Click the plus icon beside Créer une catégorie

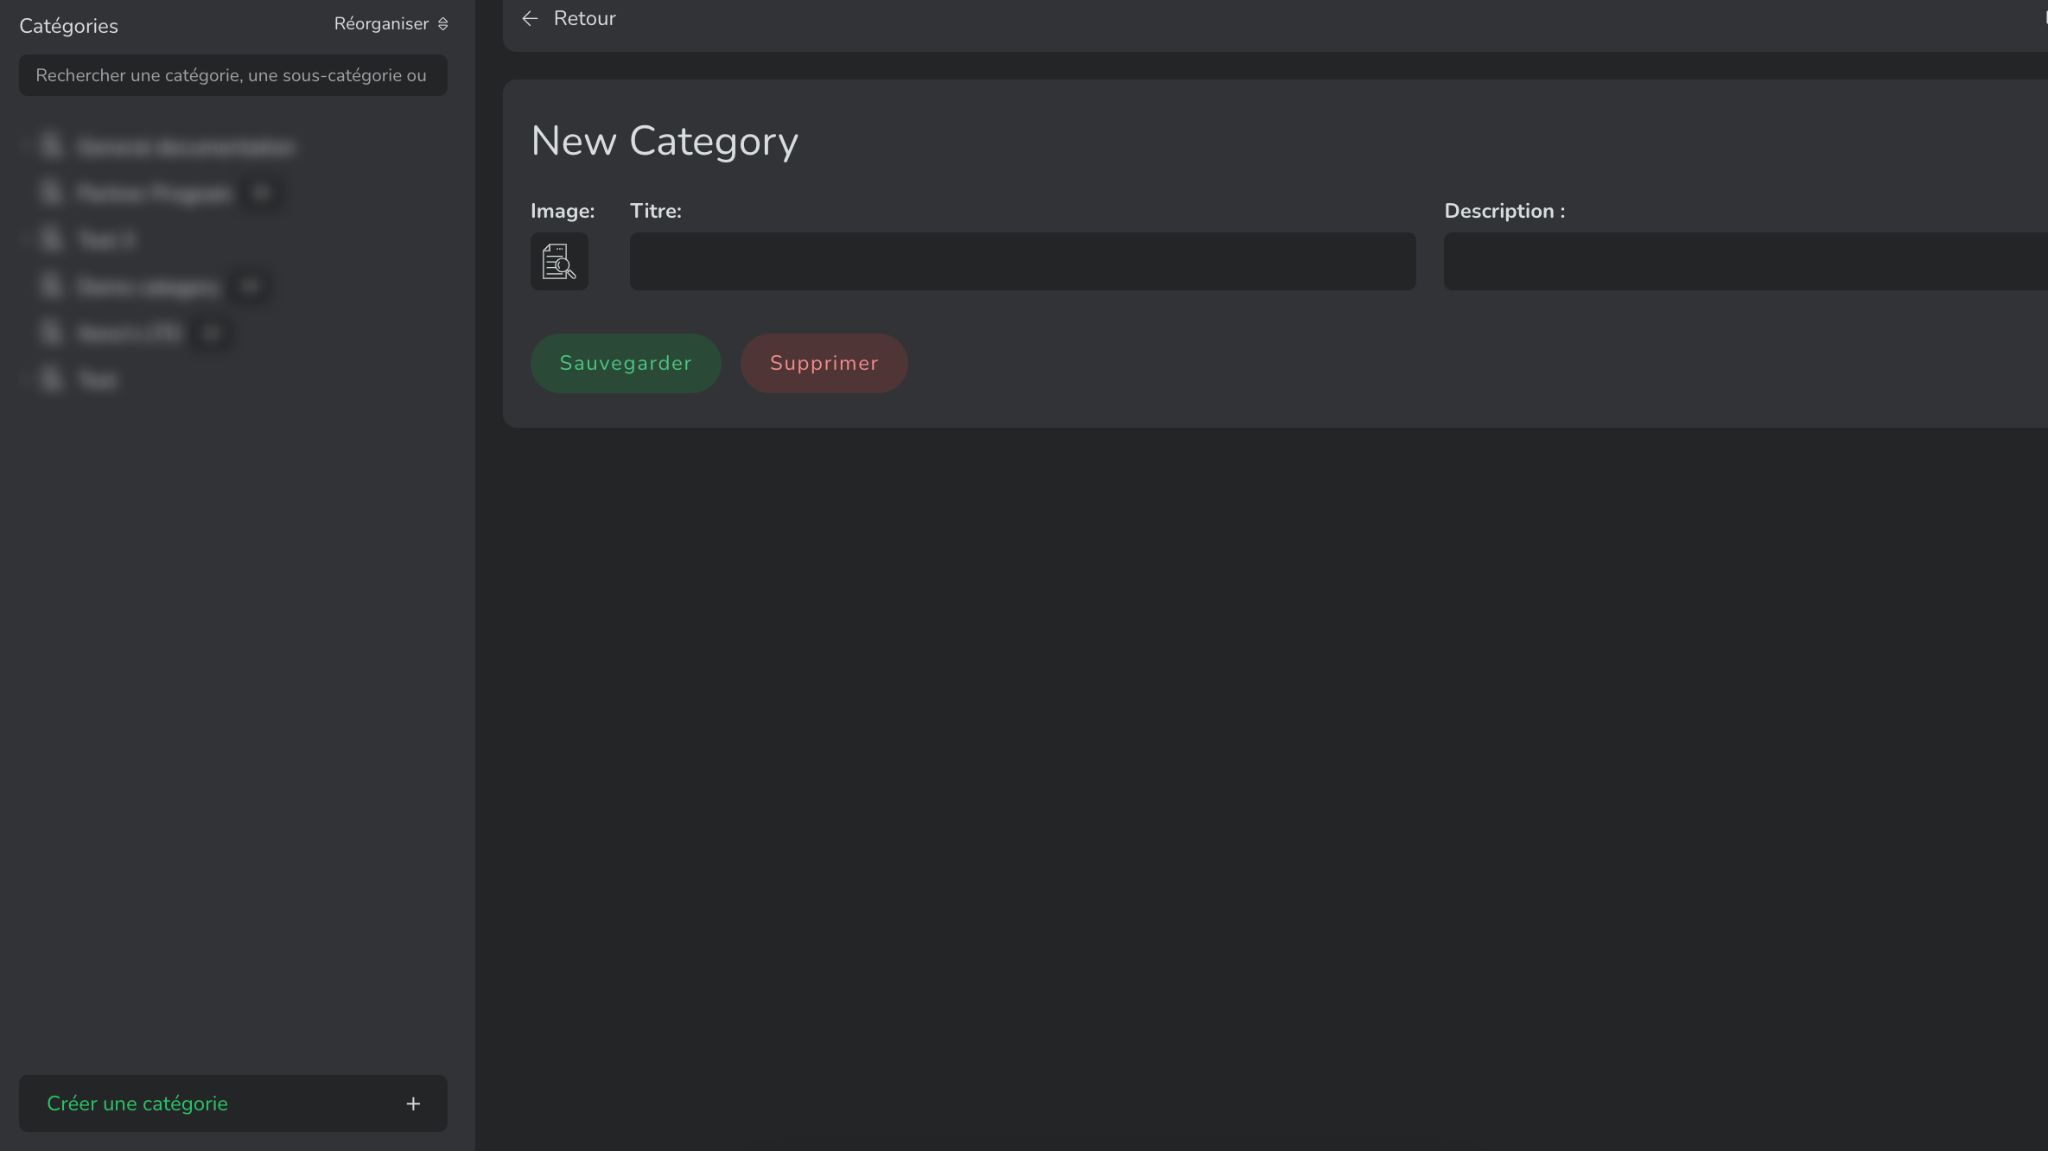tap(413, 1104)
